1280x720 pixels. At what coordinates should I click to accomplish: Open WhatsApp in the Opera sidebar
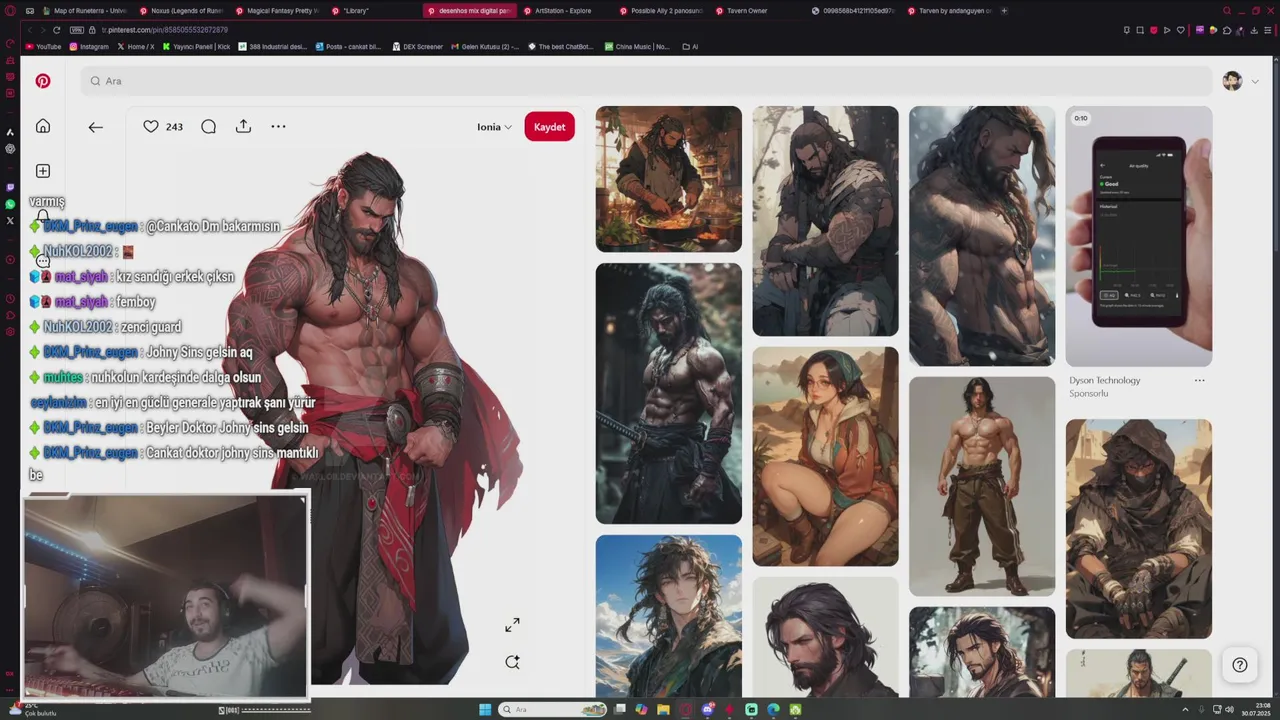pos(10,204)
